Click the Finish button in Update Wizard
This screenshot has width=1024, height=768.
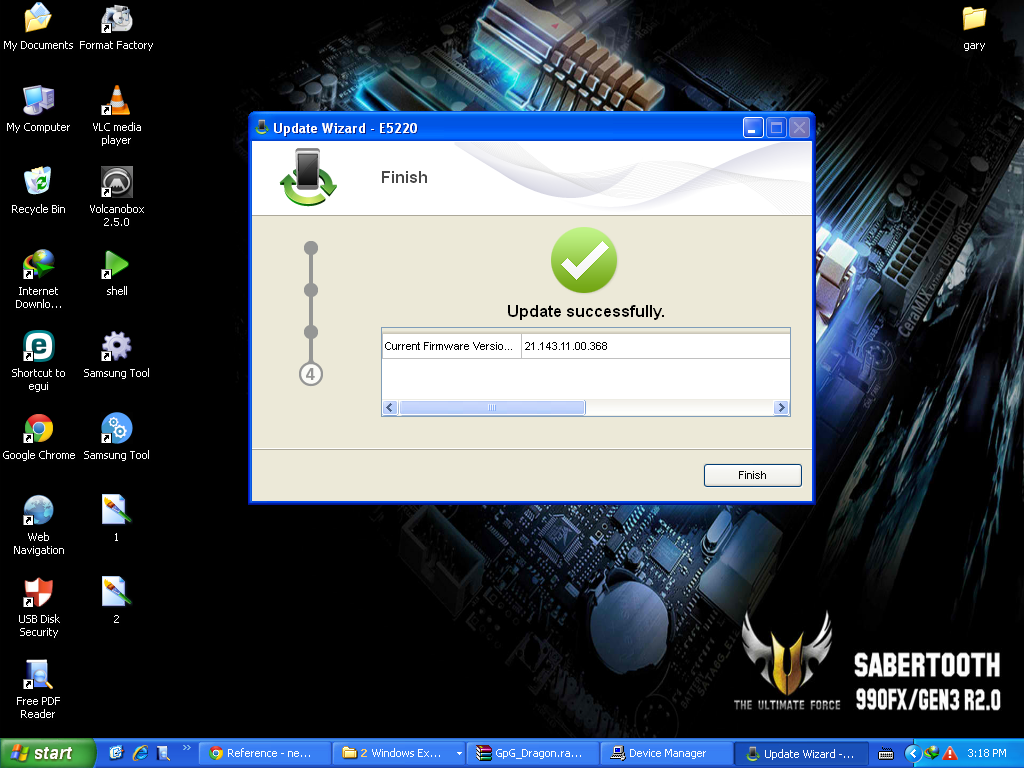752,475
